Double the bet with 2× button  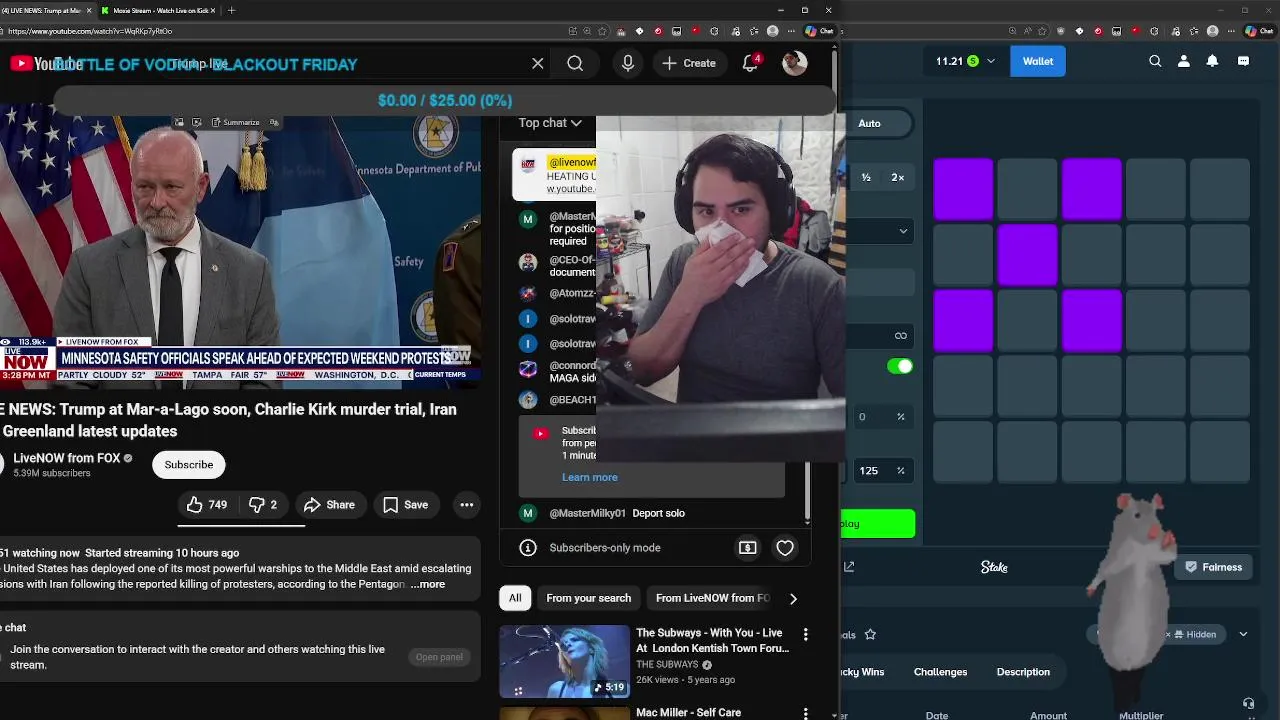898,178
